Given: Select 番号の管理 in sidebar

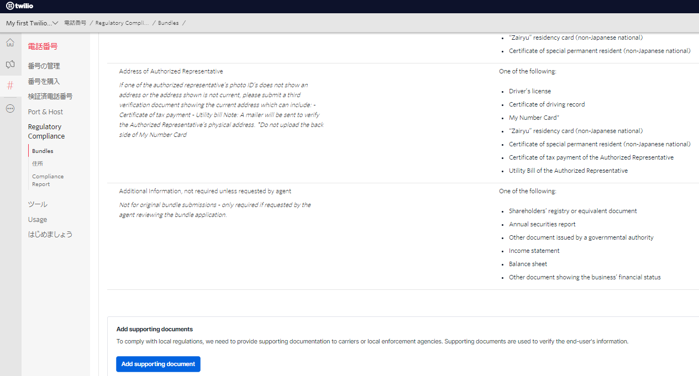Looking at the screenshot, I should [44, 66].
